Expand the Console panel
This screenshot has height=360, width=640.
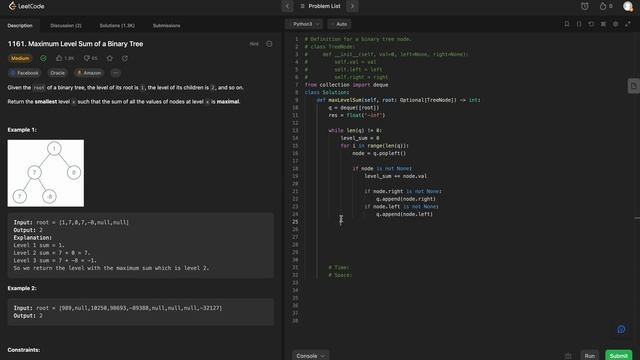[310, 356]
